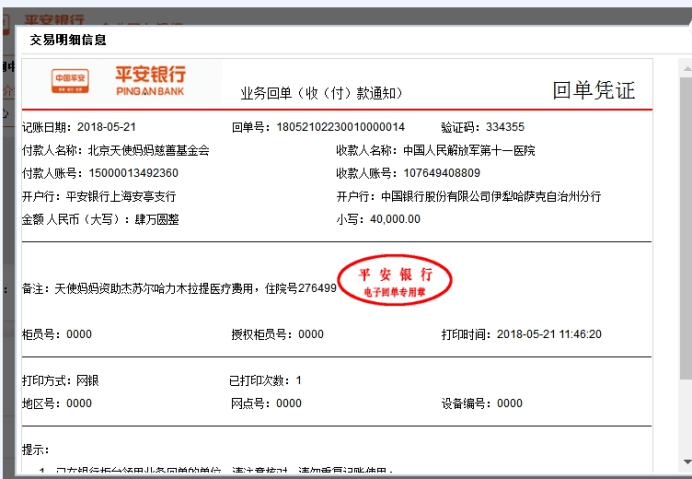Image resolution: width=692 pixels, height=479 pixels.
Task: Click the dialog title 交易明细信息
Action: [68, 40]
